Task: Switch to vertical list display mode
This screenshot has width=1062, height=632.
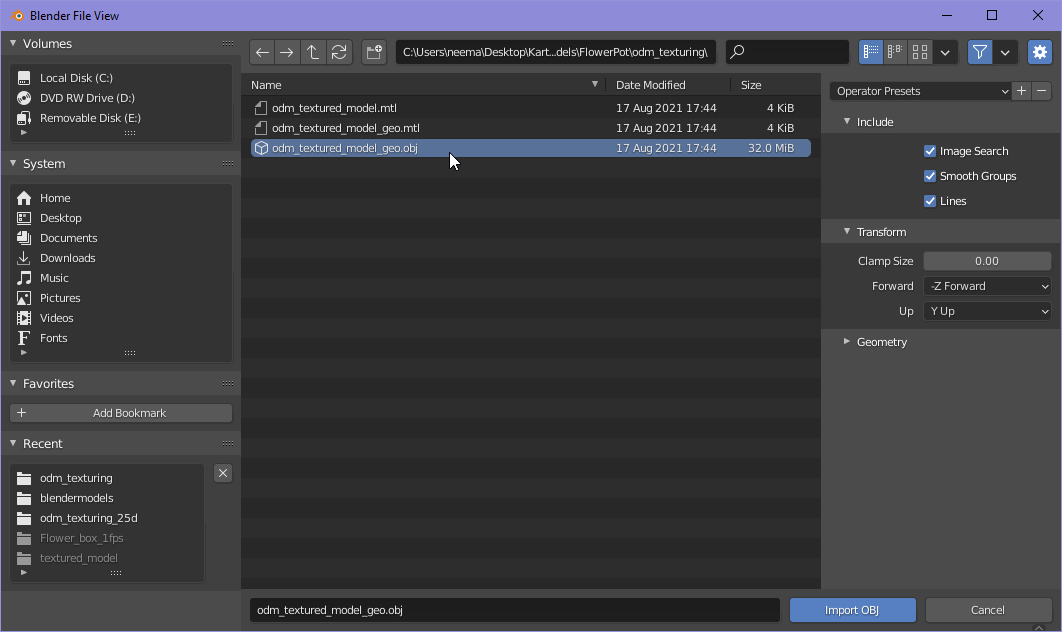Action: [x=870, y=52]
